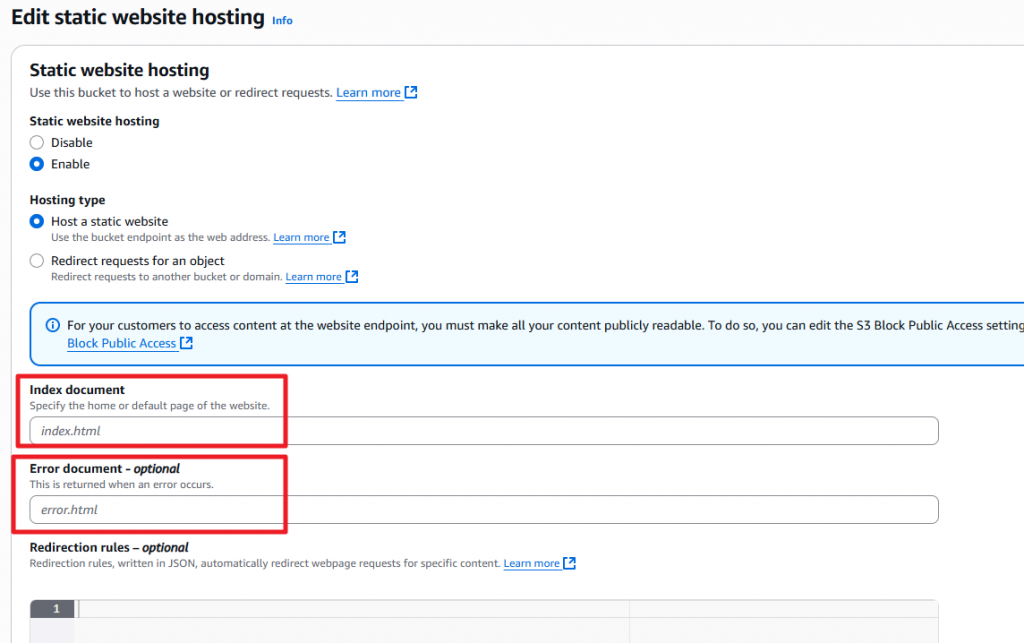
Task: Click external link icon beside redirection rules Learn more
Action: 569,564
